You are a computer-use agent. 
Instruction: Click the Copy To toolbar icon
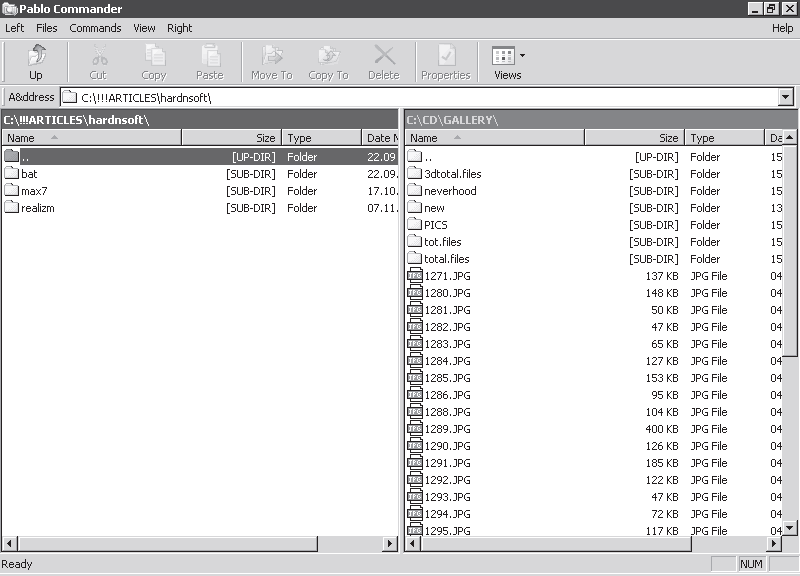click(x=328, y=56)
